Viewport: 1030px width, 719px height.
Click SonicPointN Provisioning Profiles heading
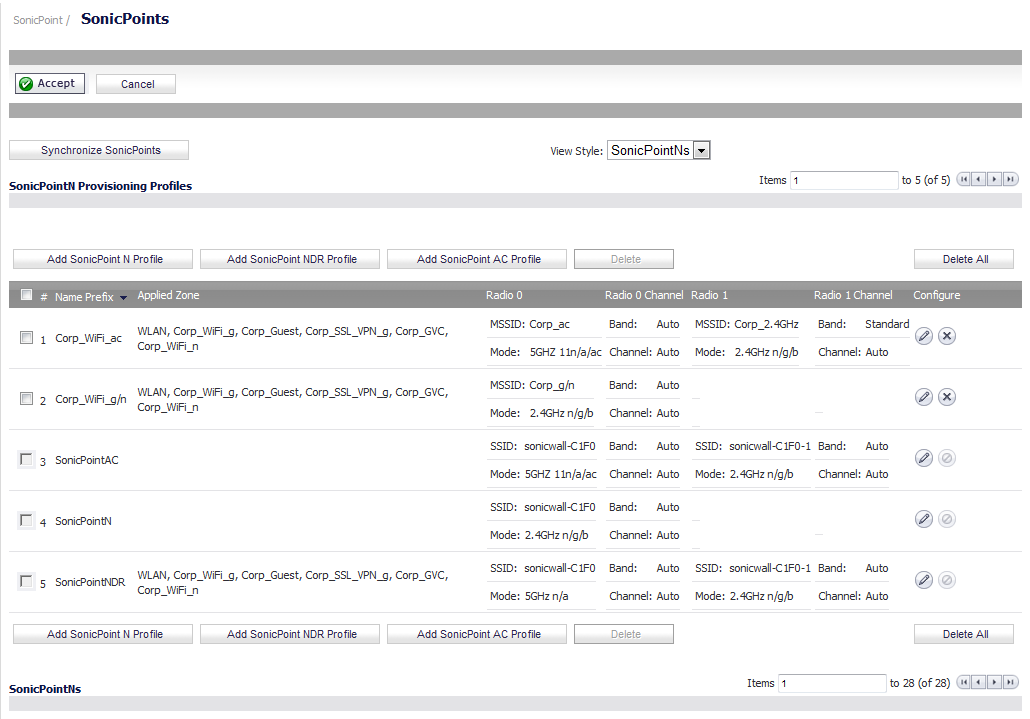(x=101, y=186)
